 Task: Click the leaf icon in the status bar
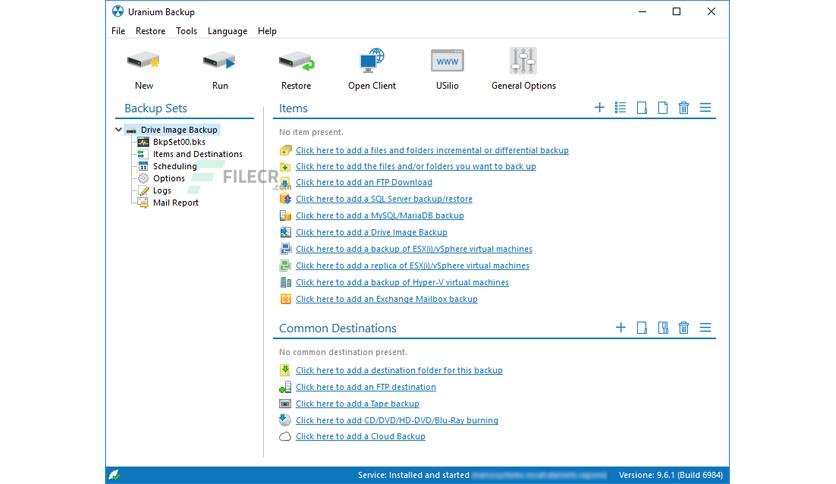coord(114,474)
